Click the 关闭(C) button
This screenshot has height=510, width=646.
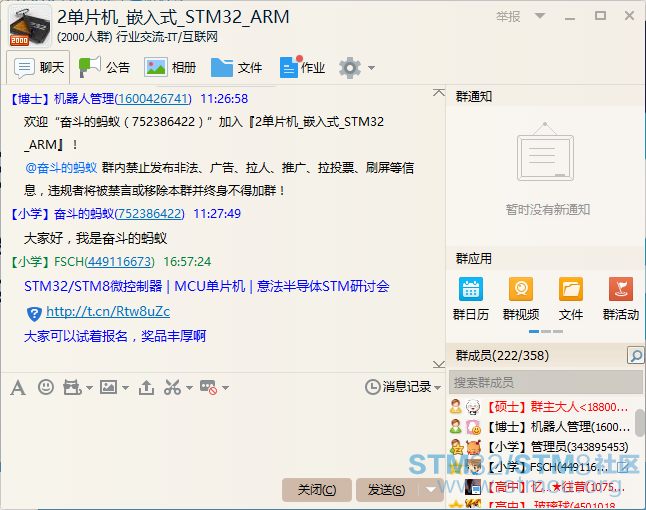coord(317,490)
